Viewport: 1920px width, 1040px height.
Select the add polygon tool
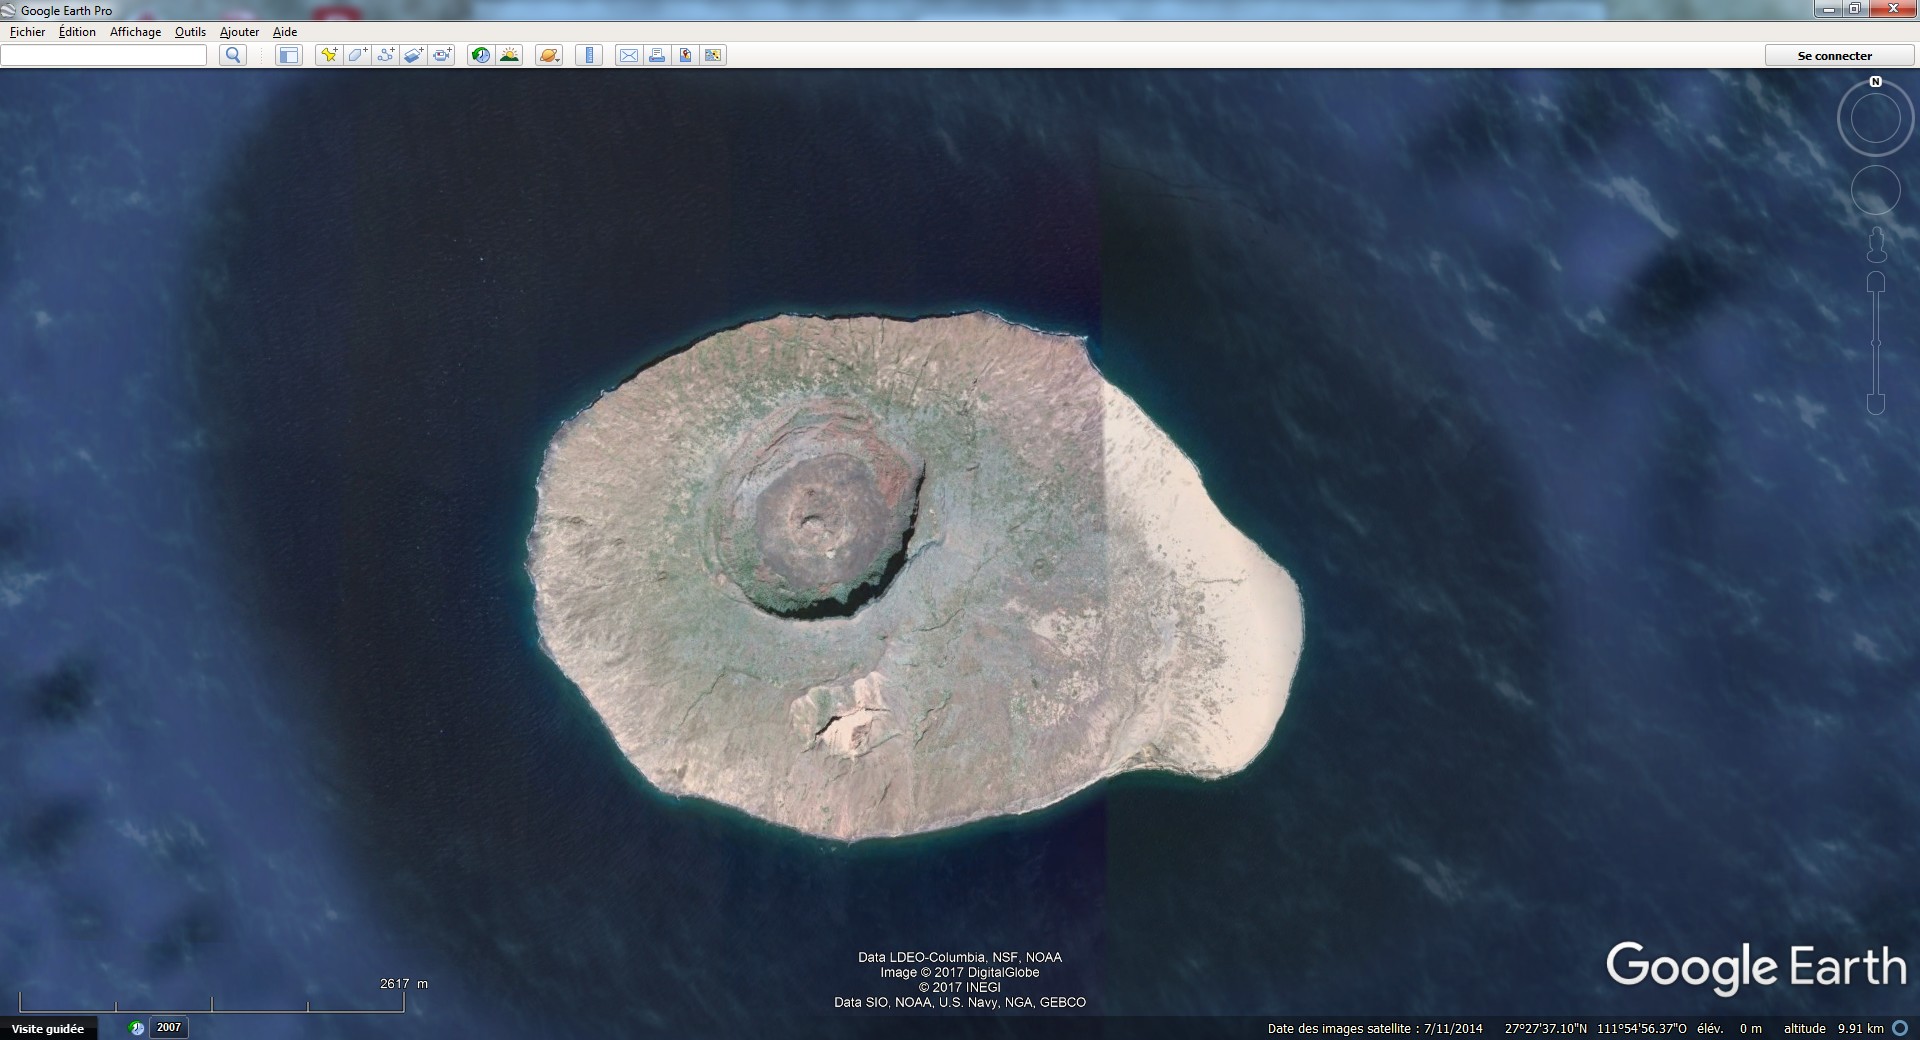(x=357, y=55)
